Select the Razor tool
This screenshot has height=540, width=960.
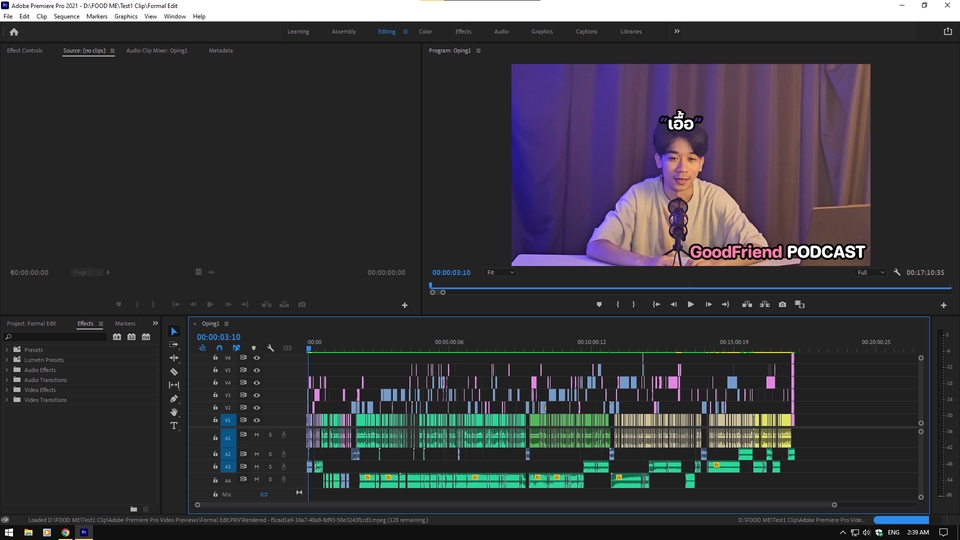pyautogui.click(x=174, y=371)
